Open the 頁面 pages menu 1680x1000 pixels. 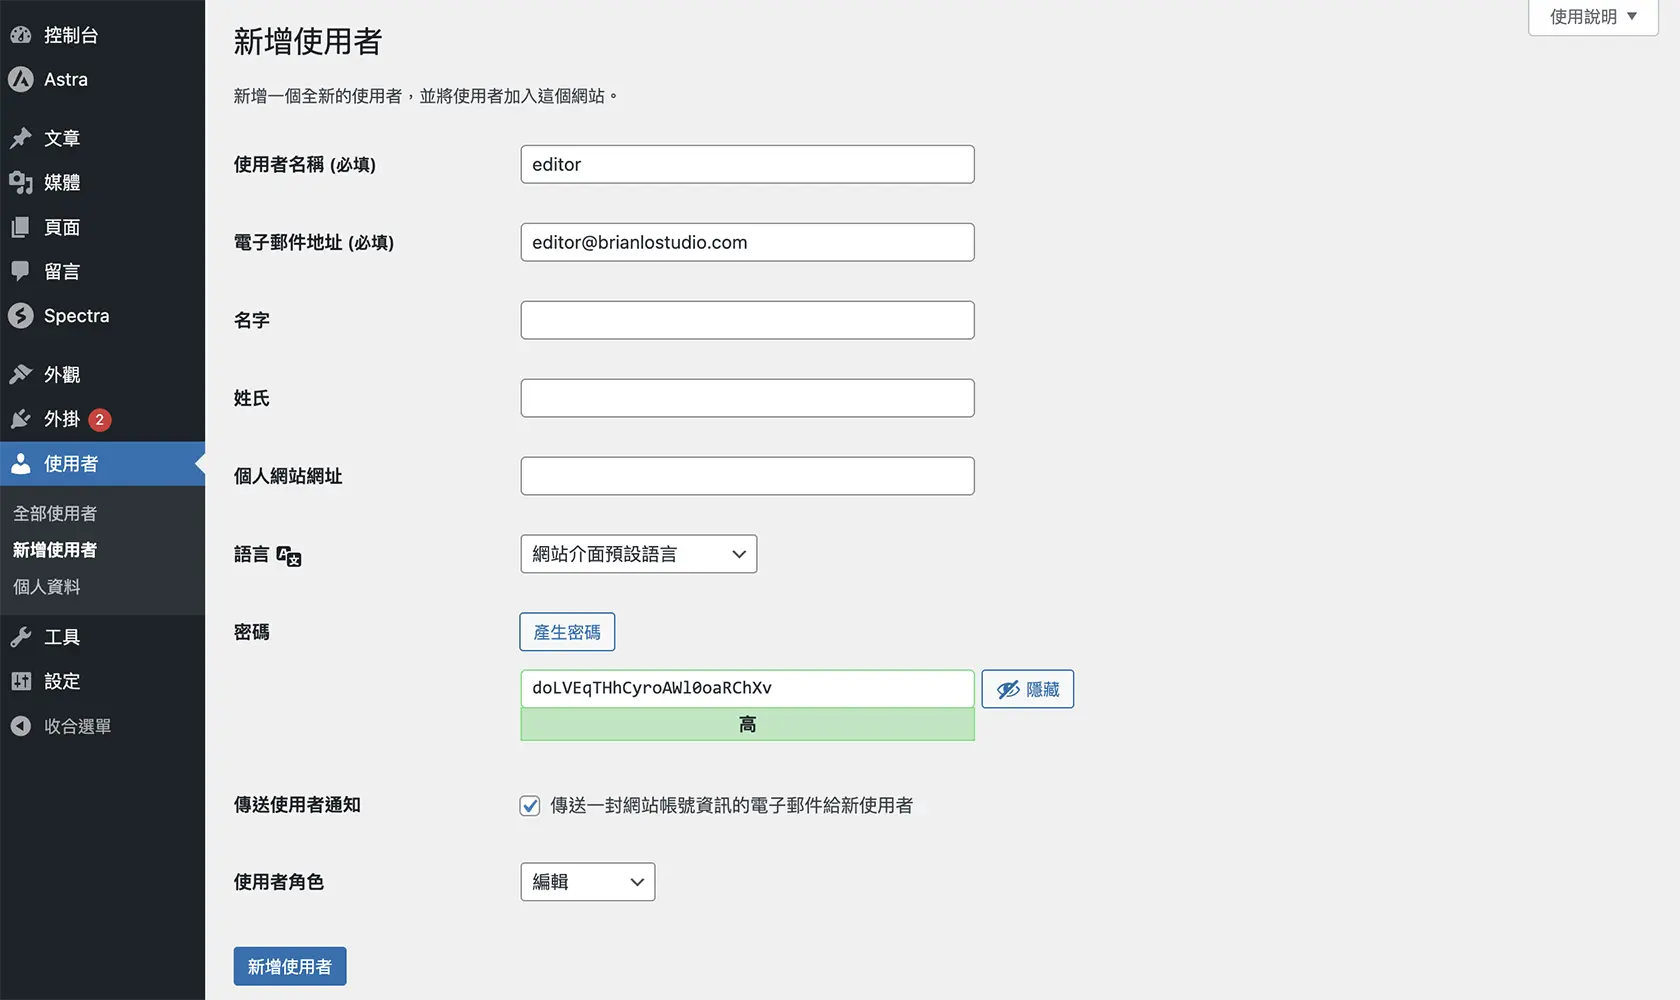coord(102,227)
